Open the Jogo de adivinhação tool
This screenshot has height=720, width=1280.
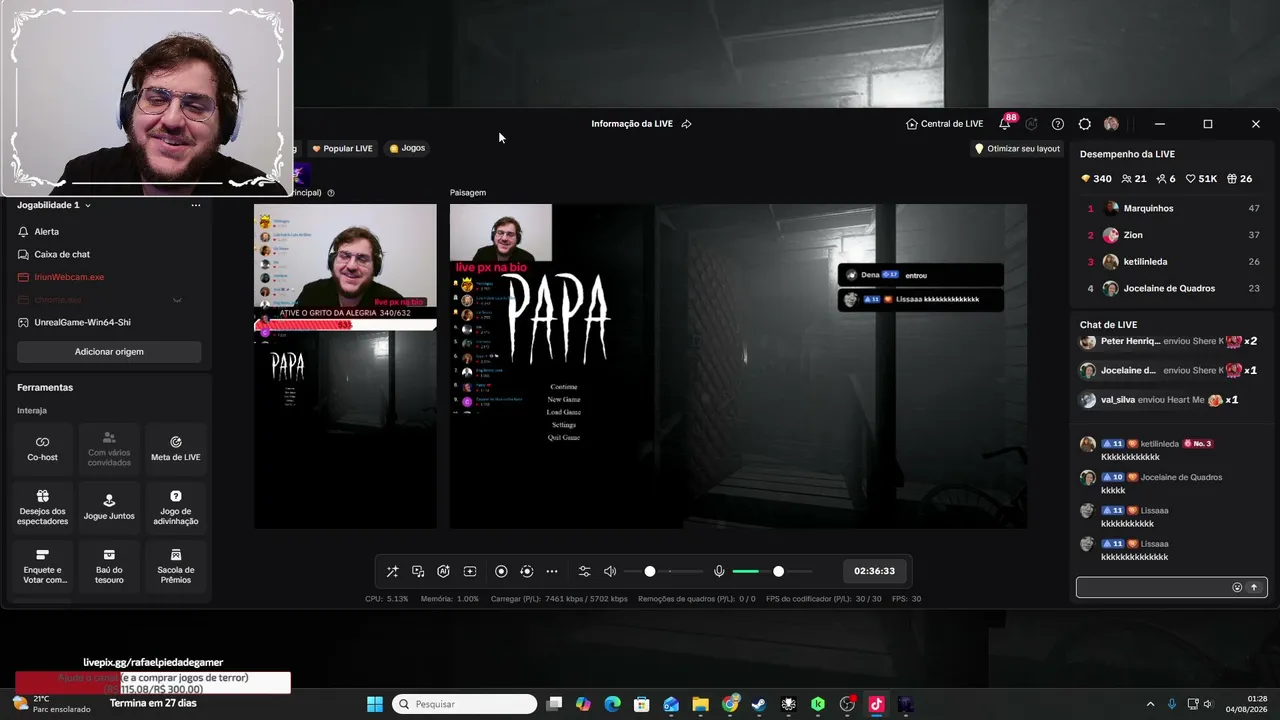[176, 508]
